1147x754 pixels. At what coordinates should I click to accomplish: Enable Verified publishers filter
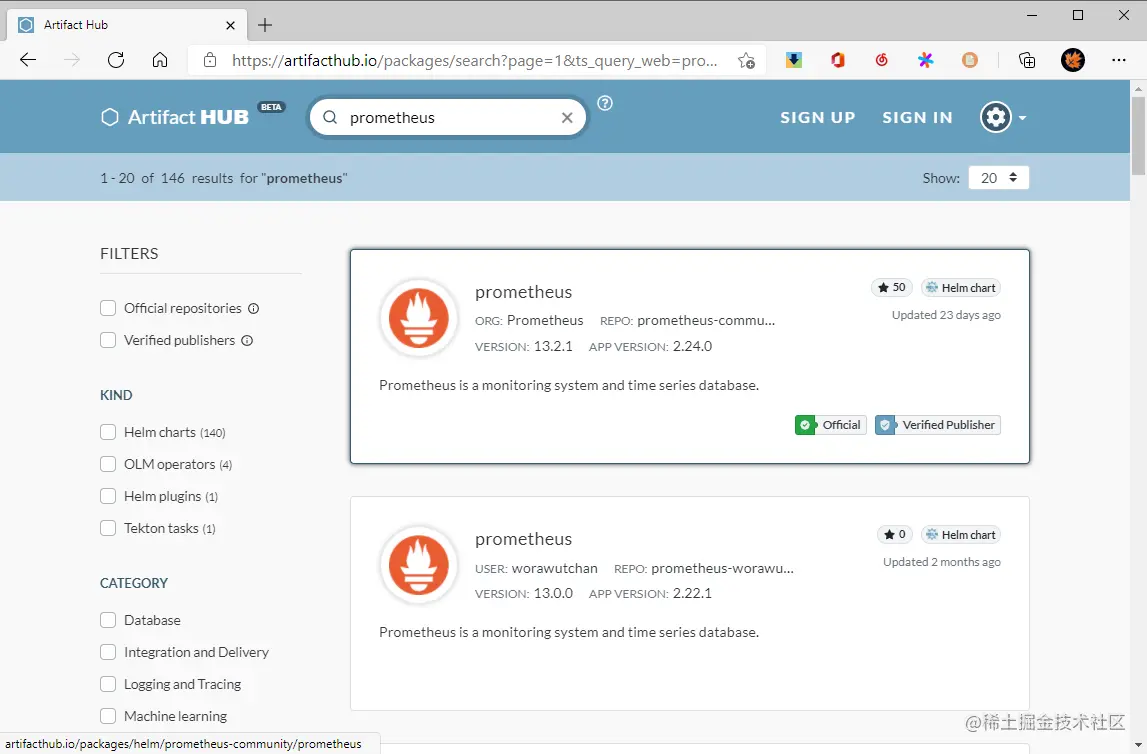[108, 341]
